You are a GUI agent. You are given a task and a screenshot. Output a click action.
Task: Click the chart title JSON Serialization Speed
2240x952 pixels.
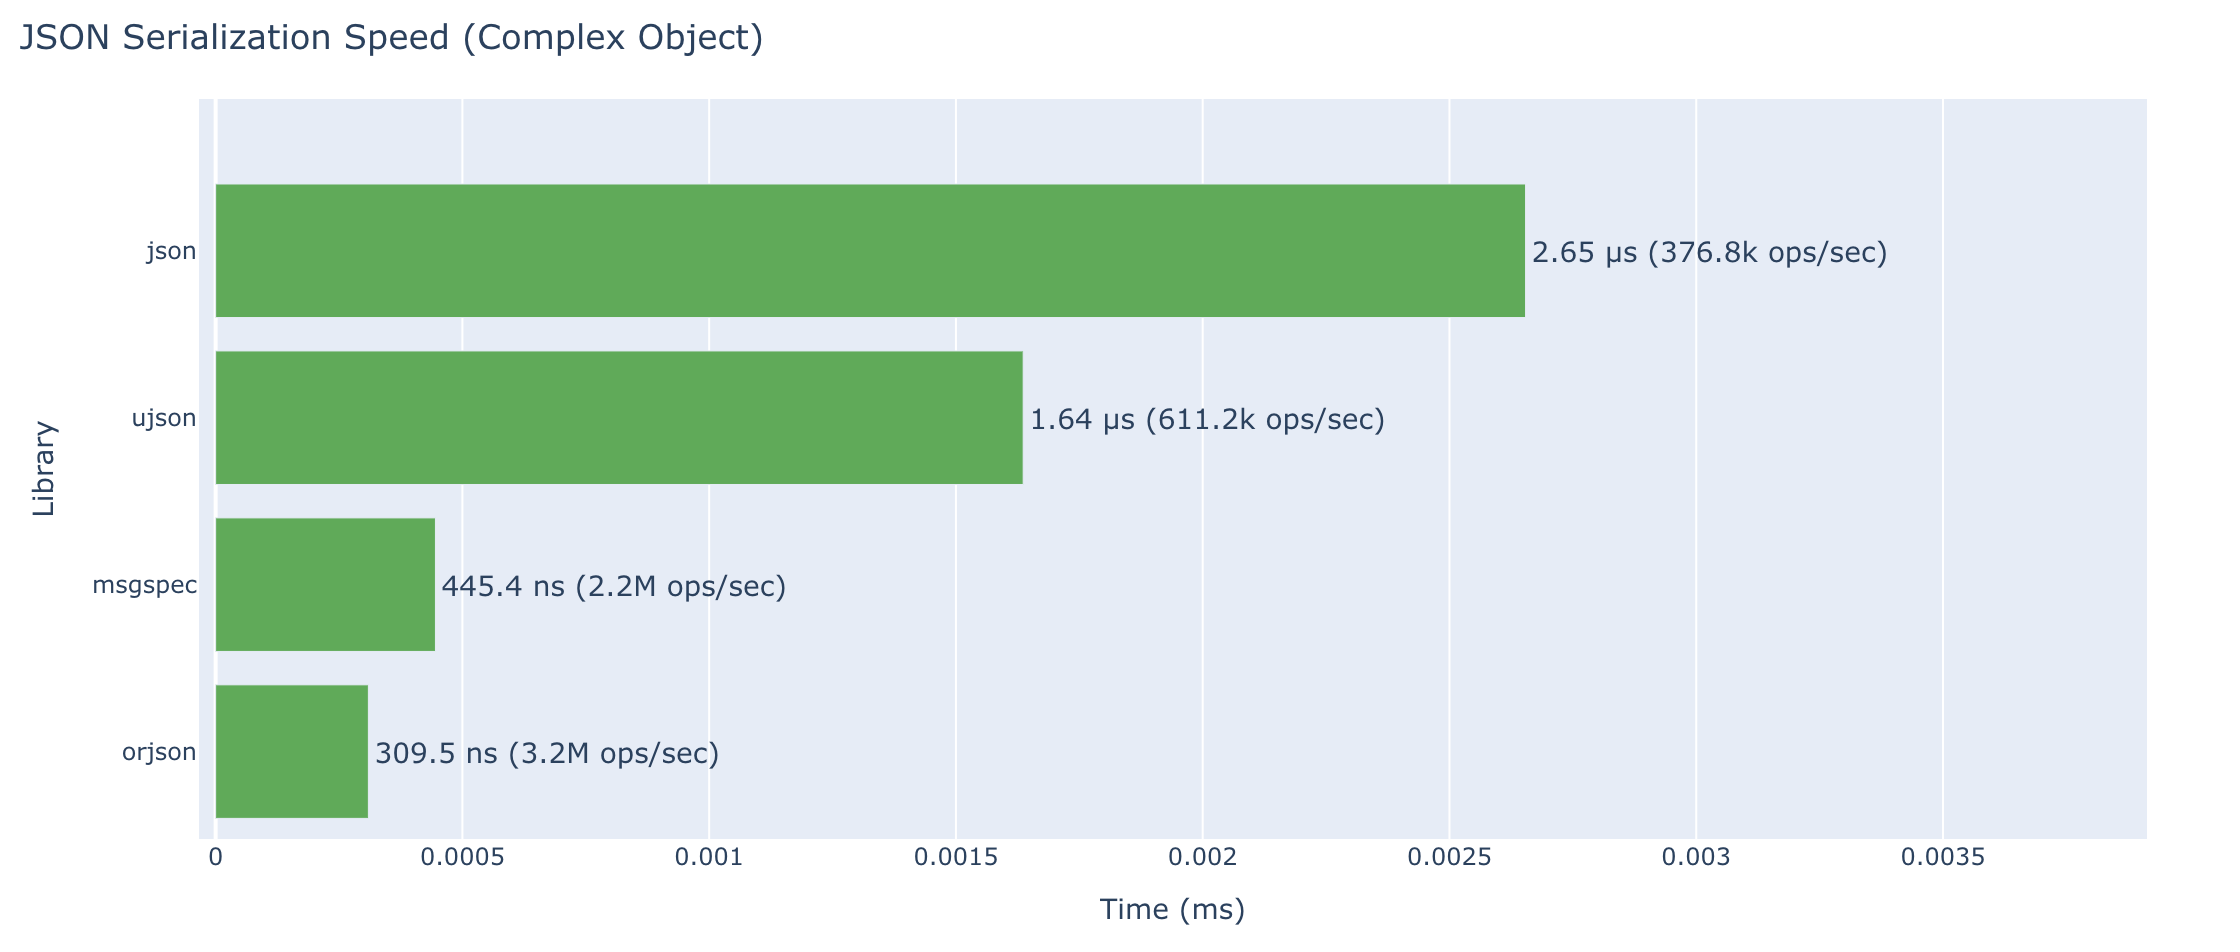391,38
